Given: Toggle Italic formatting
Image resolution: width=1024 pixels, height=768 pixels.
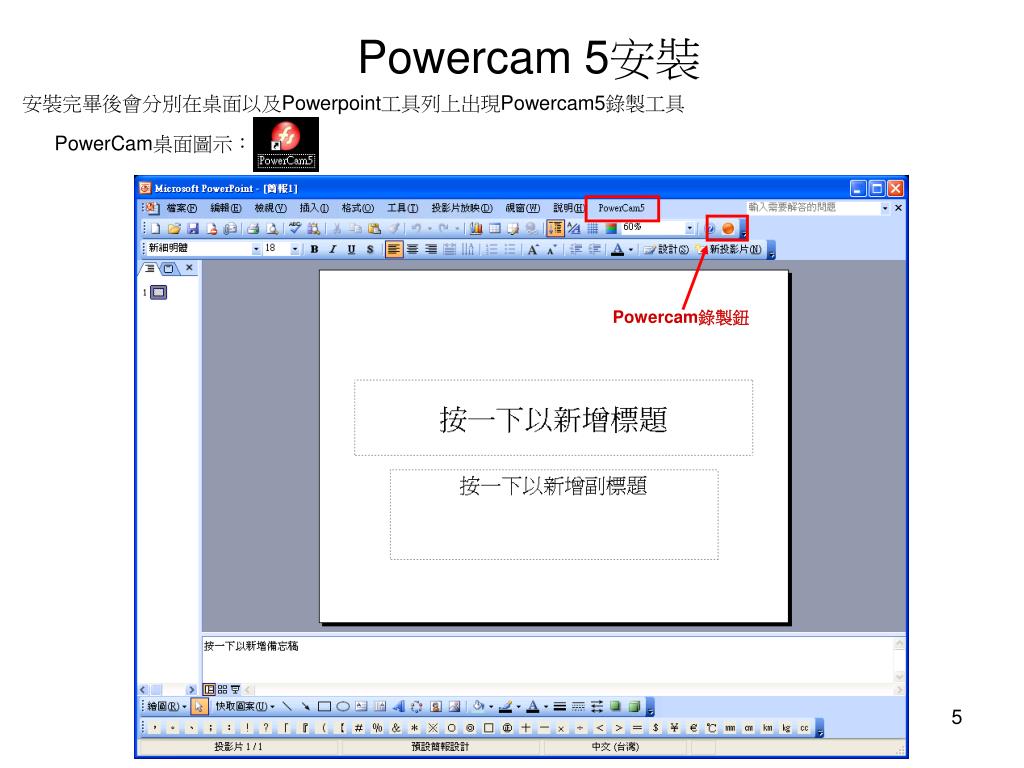Looking at the screenshot, I should click(x=332, y=249).
